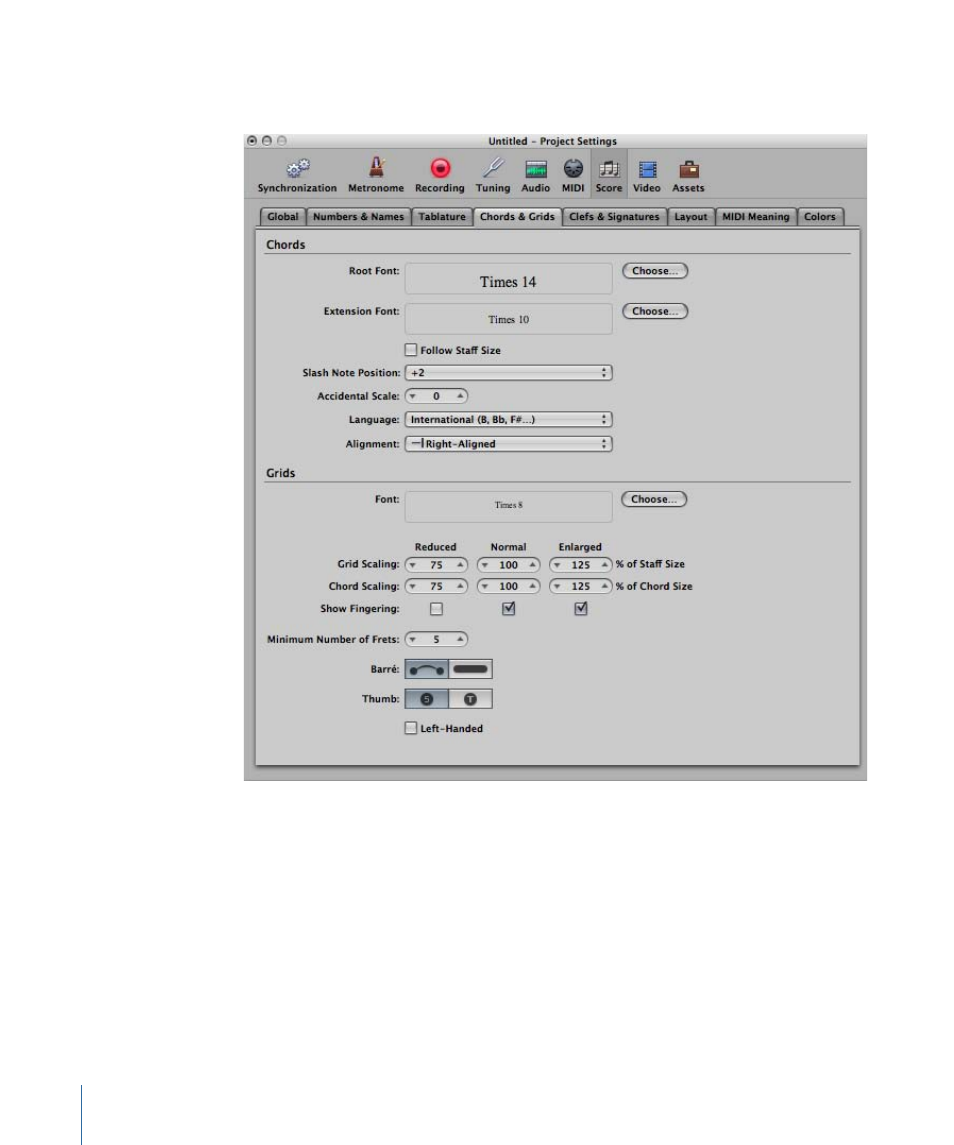
Task: Switch to the Numbers & Names tab
Action: pos(358,217)
